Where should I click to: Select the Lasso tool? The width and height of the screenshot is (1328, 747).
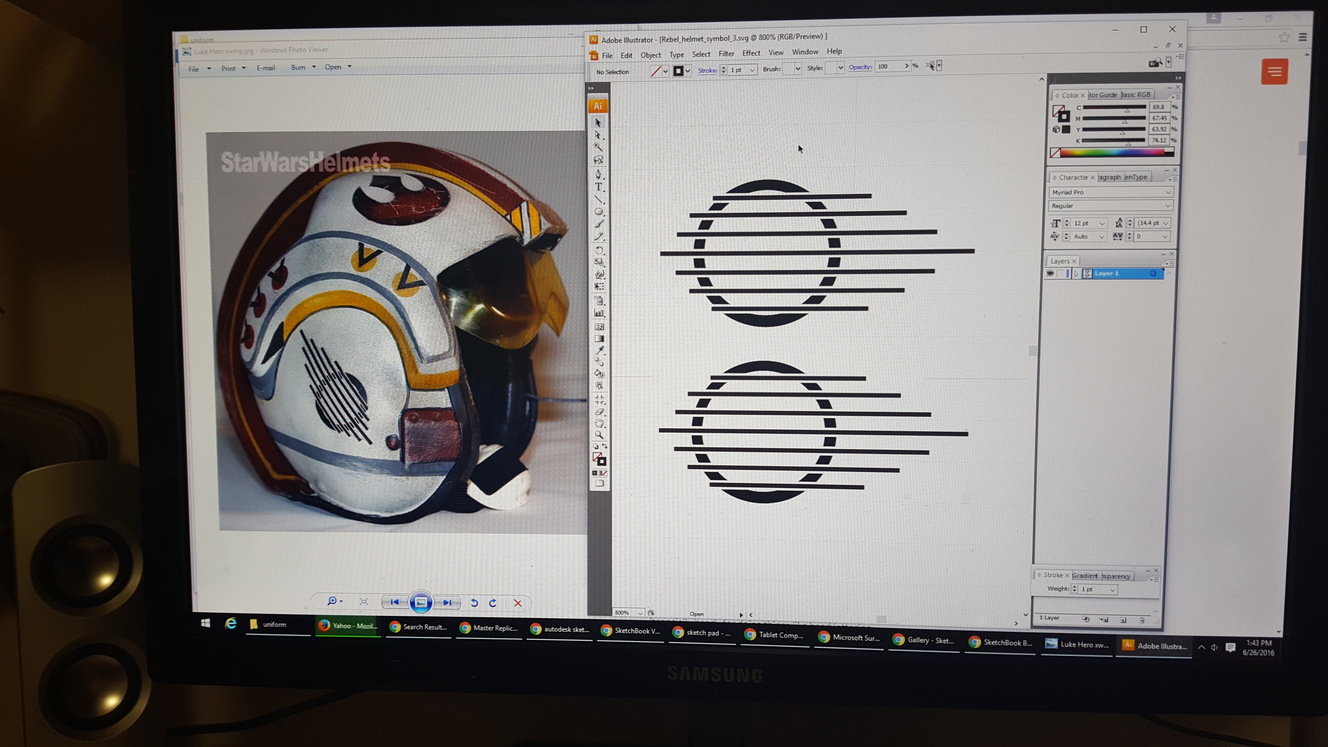(x=598, y=160)
